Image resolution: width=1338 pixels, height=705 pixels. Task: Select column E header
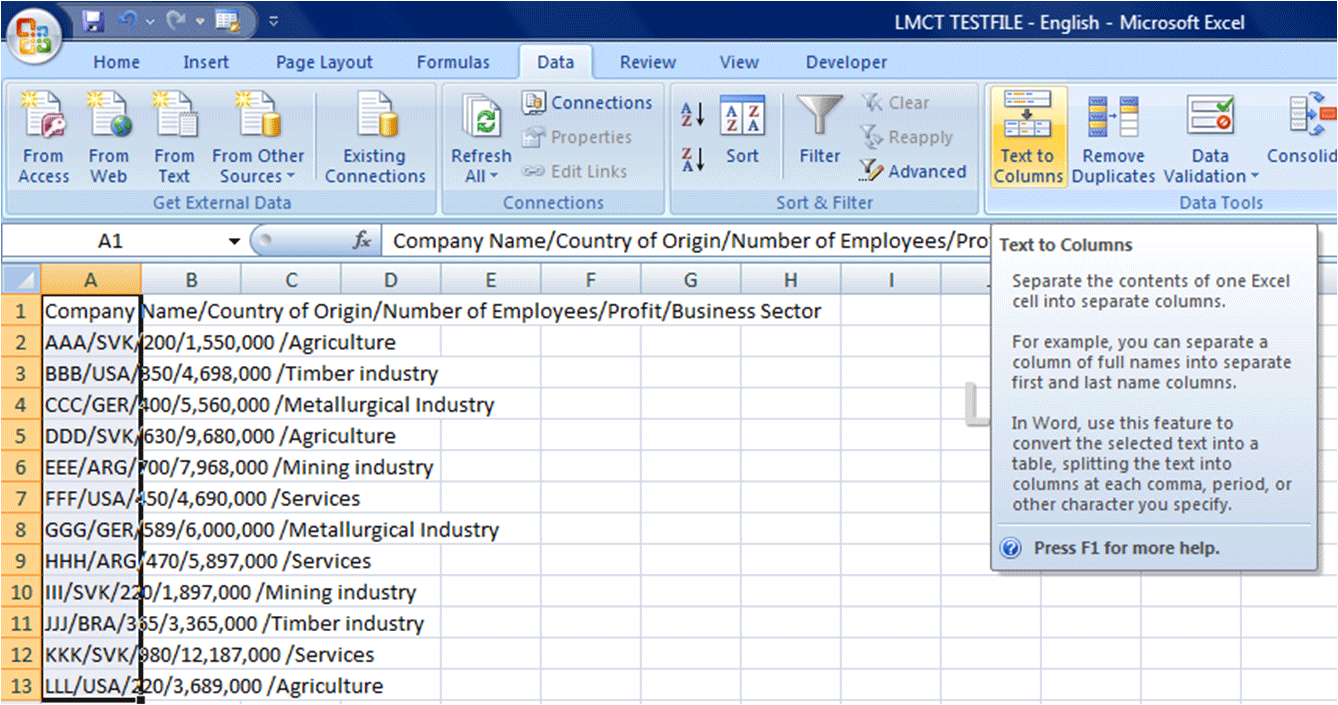(491, 280)
